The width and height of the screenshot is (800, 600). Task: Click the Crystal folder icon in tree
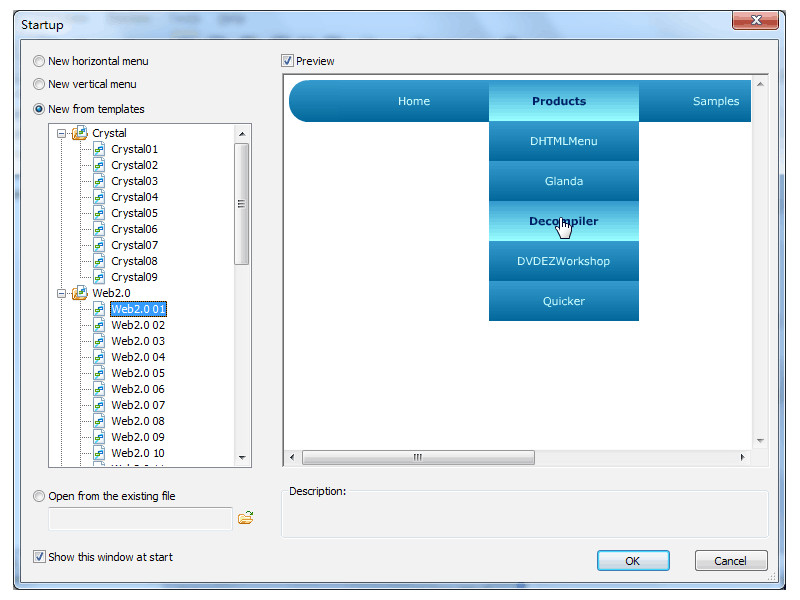click(x=80, y=133)
